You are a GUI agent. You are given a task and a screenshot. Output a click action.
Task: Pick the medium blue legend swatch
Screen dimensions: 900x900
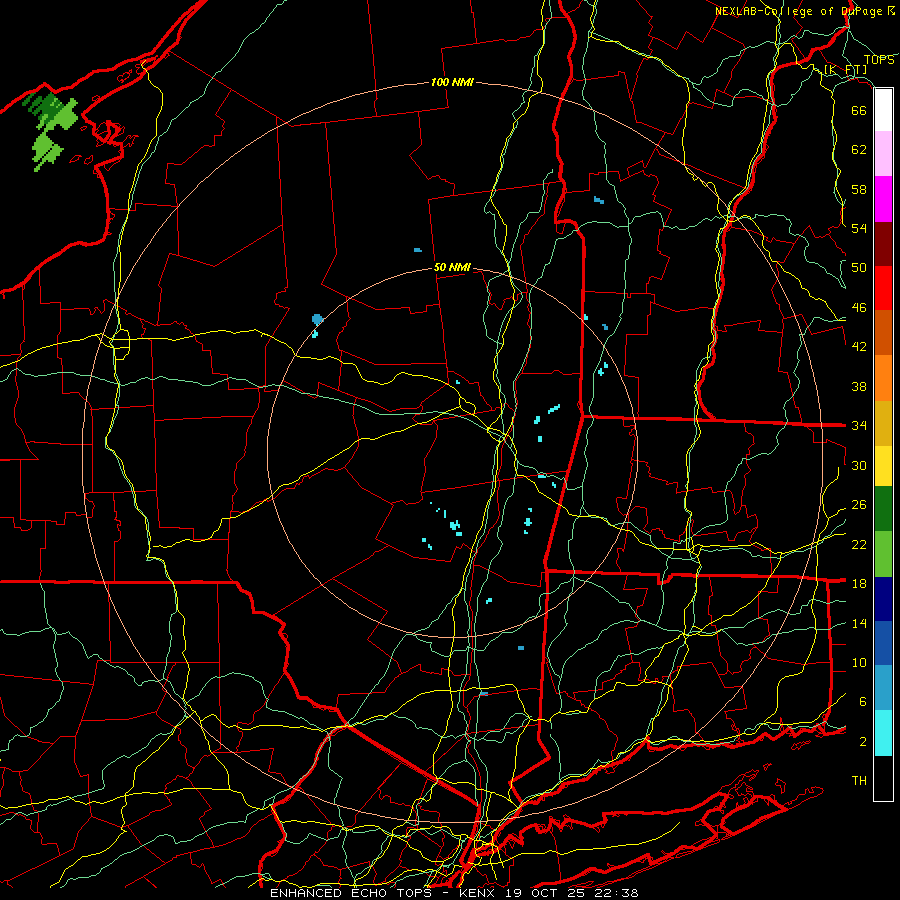click(x=883, y=643)
